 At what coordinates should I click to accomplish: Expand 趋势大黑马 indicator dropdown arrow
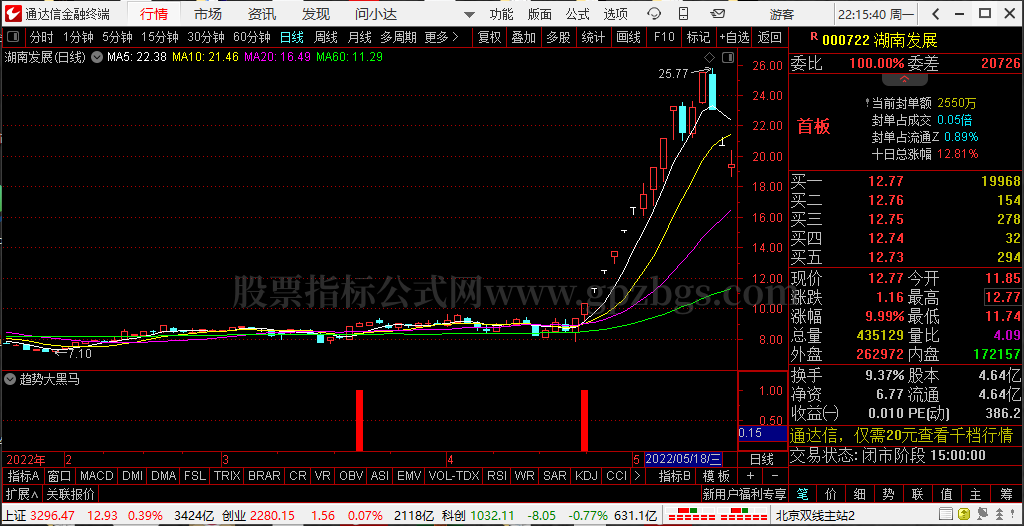[x=10, y=379]
